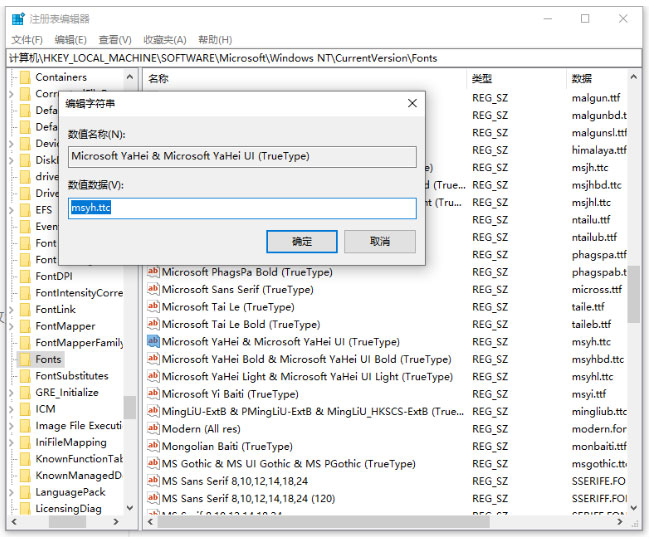
Task: Click the Fonts folder icon in tree
Action: (x=25, y=359)
